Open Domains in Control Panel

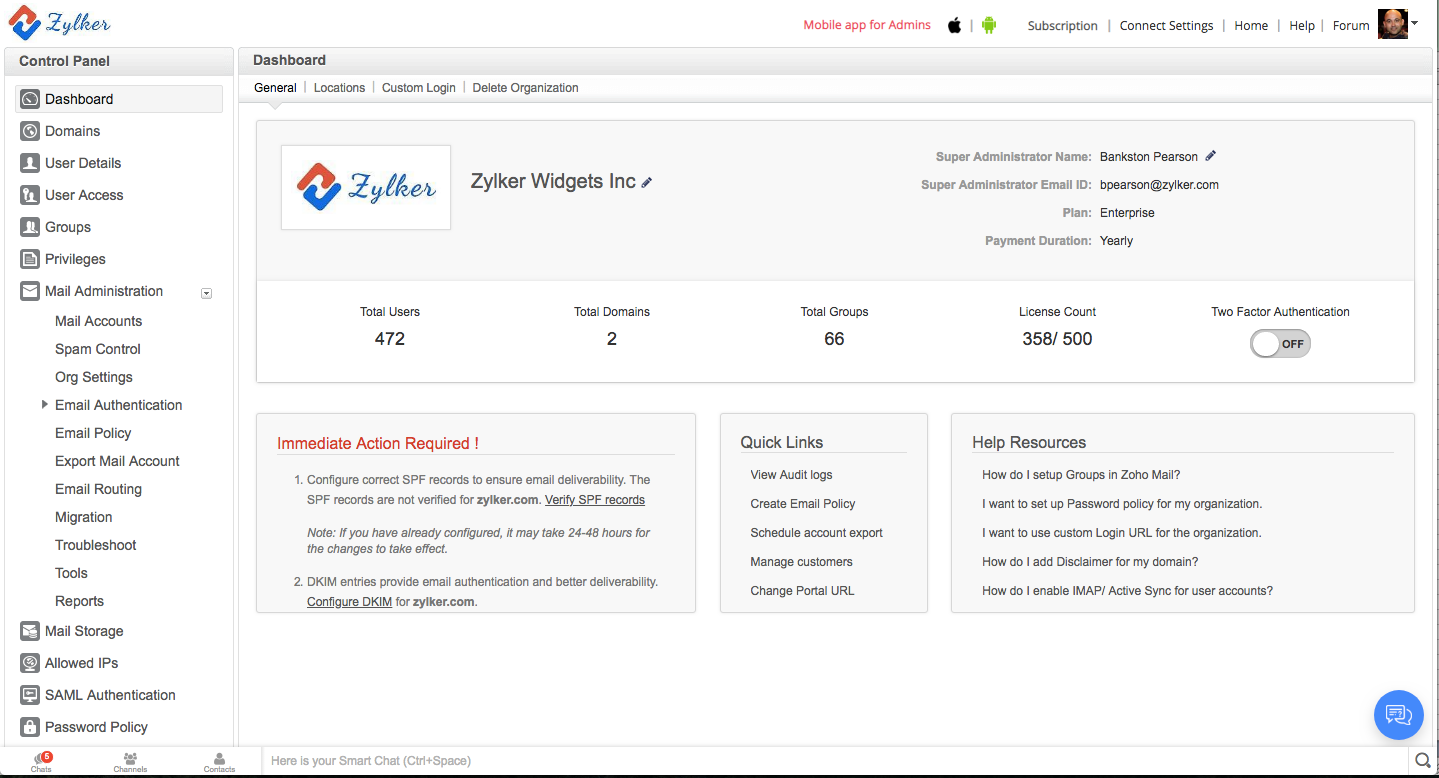72,131
